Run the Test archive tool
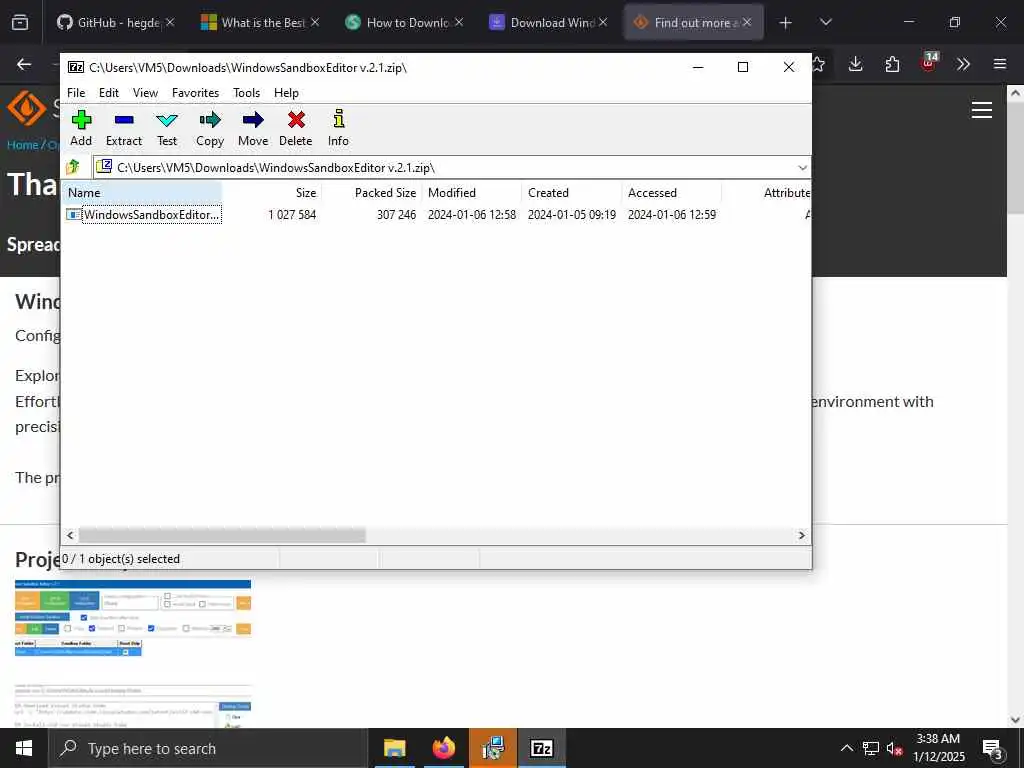The image size is (1024, 768). tap(167, 128)
